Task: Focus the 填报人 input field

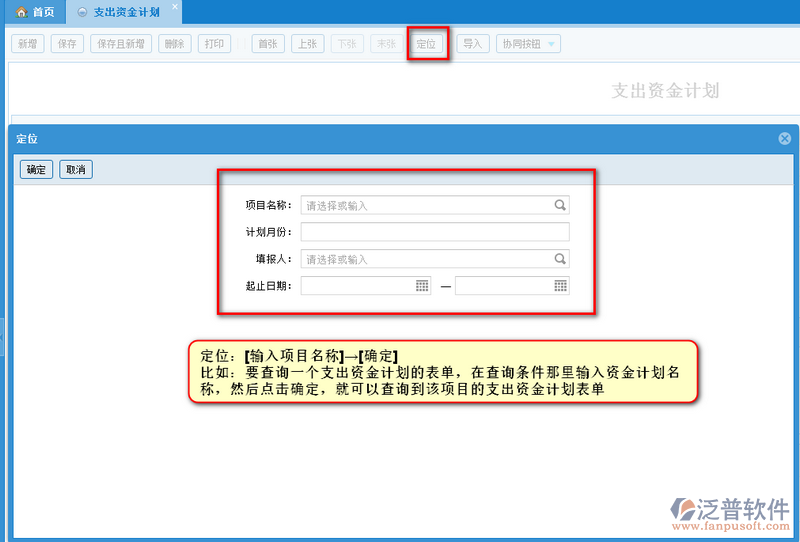Action: point(435,259)
